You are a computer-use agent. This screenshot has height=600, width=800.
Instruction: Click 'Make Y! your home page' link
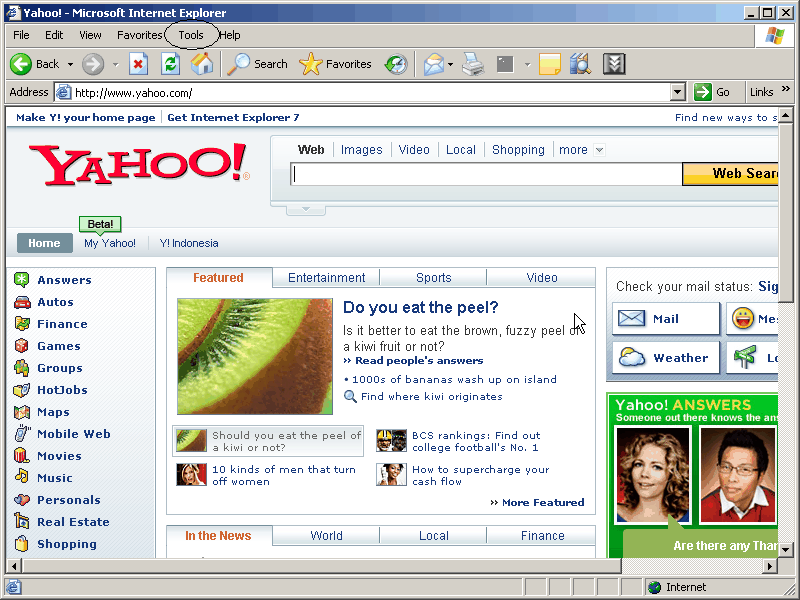[85, 118]
